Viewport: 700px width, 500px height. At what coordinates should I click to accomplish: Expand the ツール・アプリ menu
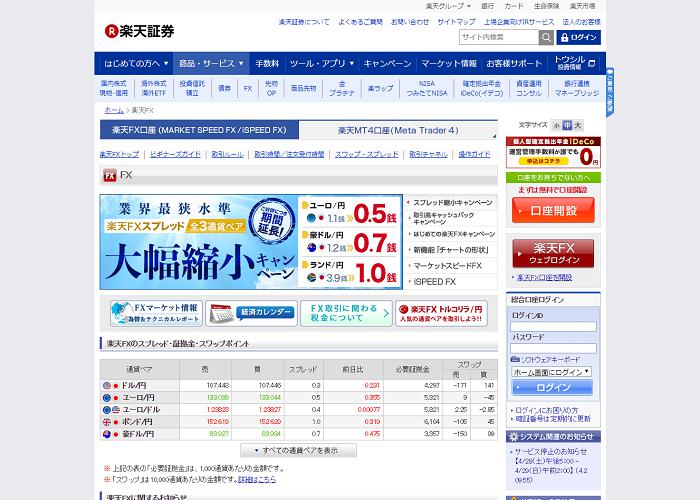tap(321, 63)
